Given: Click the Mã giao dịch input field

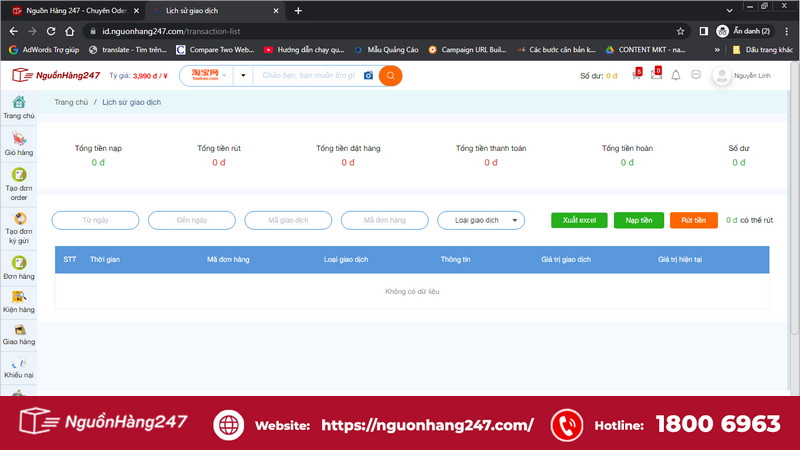Looking at the screenshot, I should (x=288, y=220).
